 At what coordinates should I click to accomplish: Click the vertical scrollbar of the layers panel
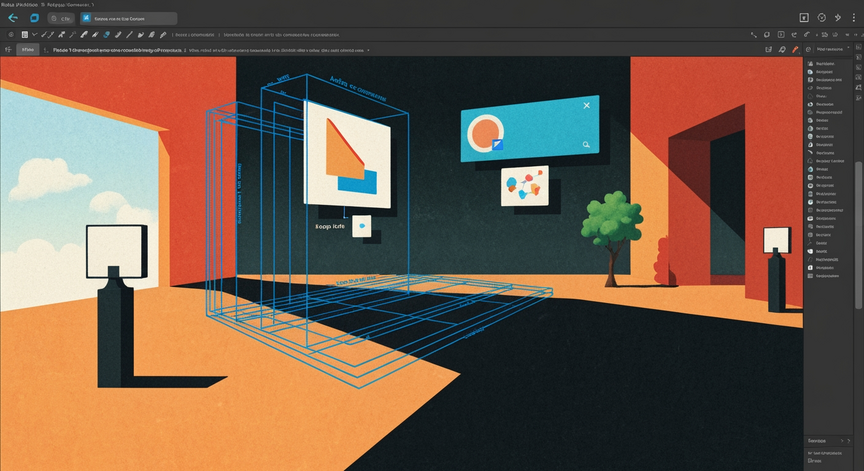858,235
